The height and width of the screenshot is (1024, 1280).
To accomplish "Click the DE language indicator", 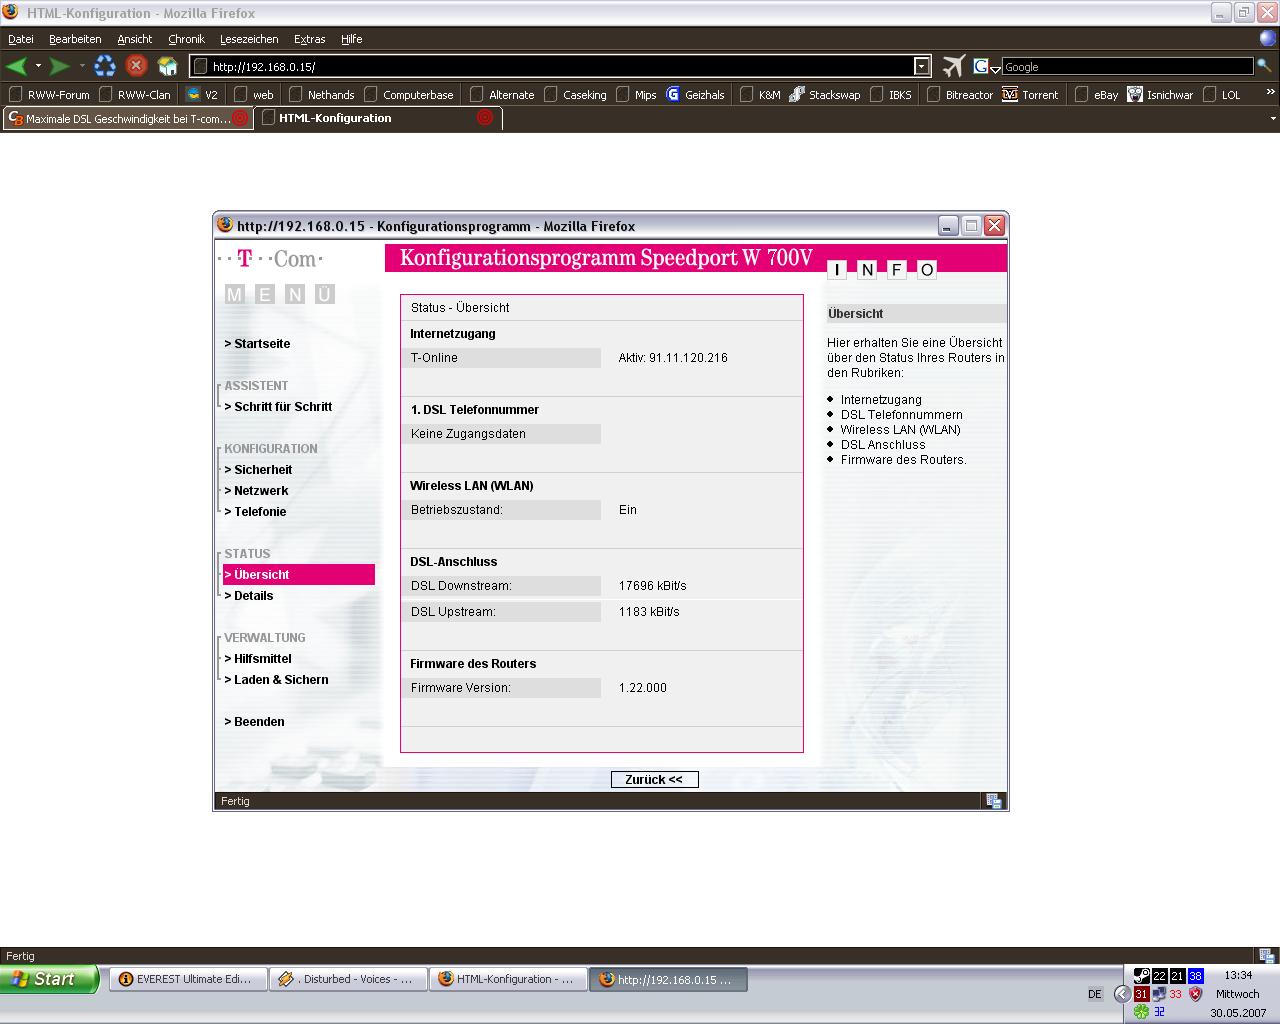I will (1095, 994).
